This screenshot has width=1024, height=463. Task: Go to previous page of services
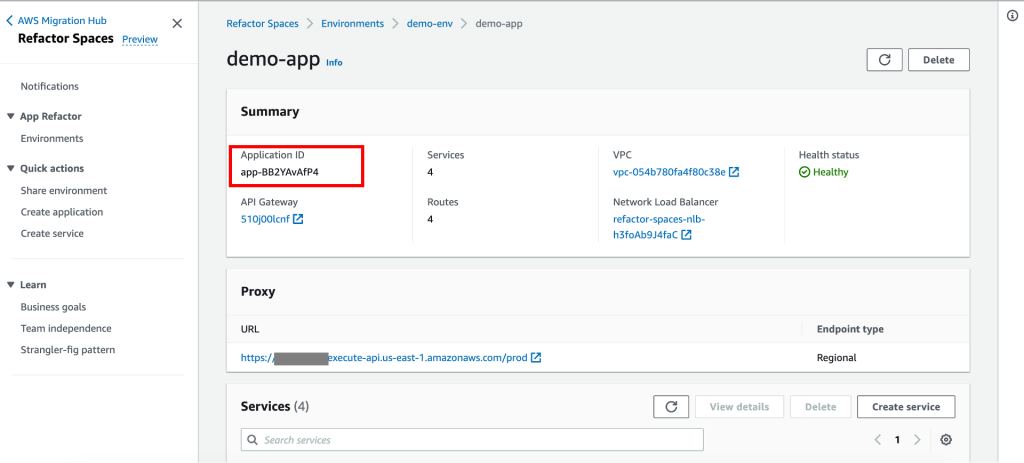click(878, 440)
